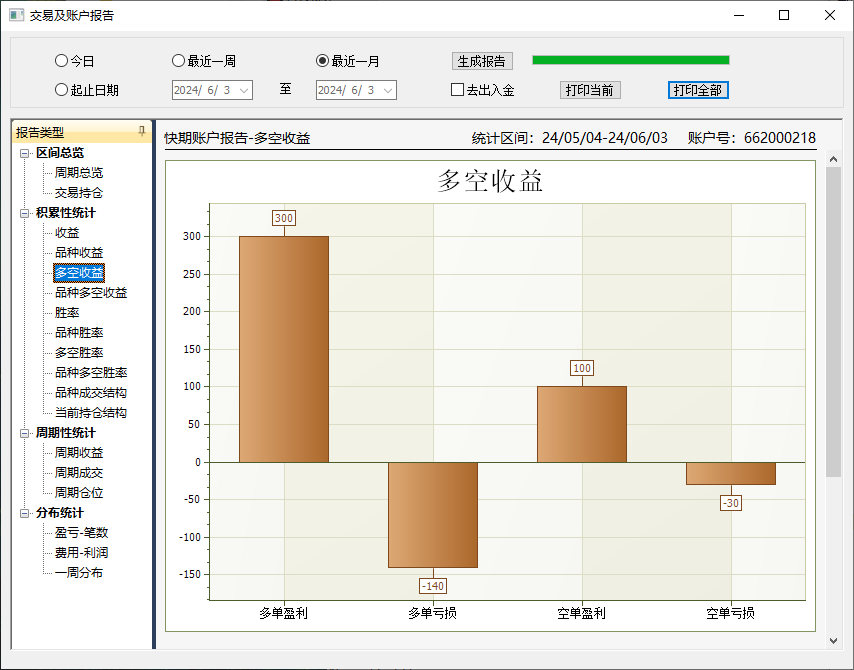The width and height of the screenshot is (854, 670).
Task: Click the green report progress bar
Action: coord(630,60)
